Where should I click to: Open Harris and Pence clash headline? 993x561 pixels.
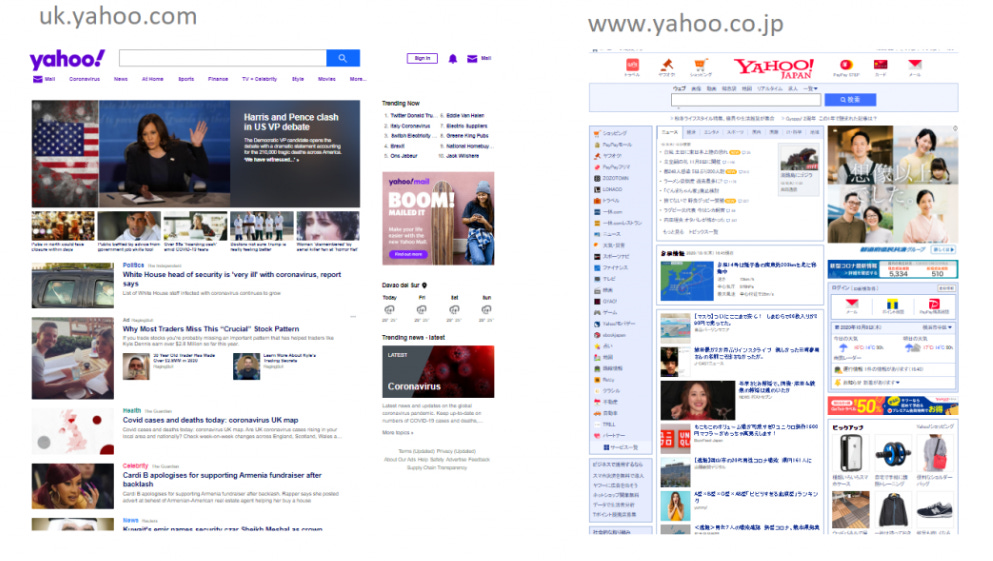pyautogui.click(x=291, y=122)
